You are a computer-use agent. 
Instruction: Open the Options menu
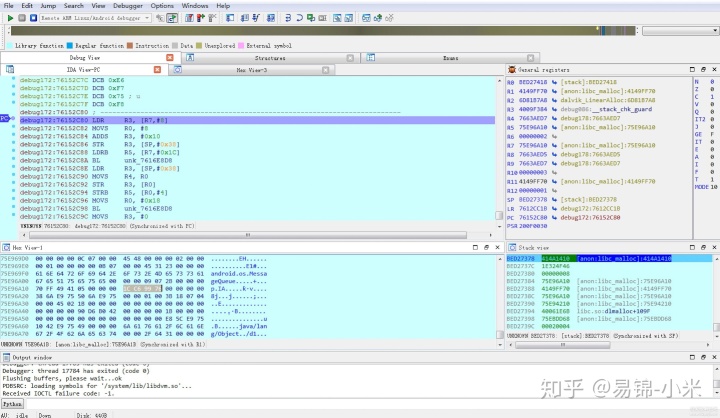(x=162, y=6)
